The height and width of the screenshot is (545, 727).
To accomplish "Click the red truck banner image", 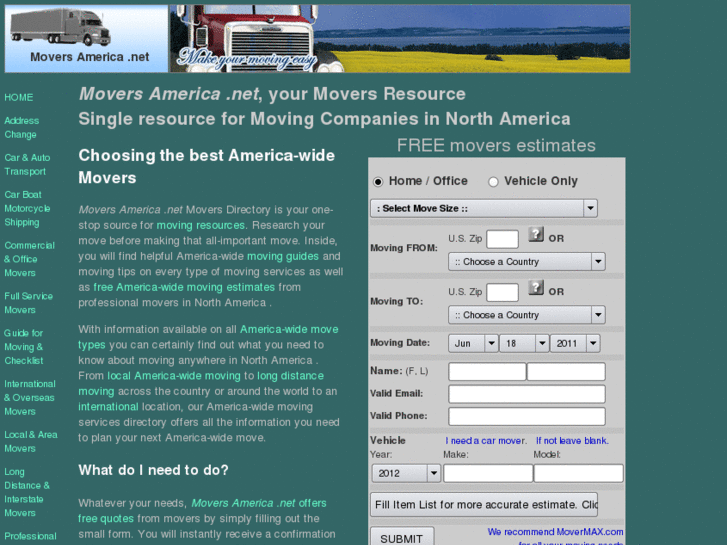I will (400, 38).
